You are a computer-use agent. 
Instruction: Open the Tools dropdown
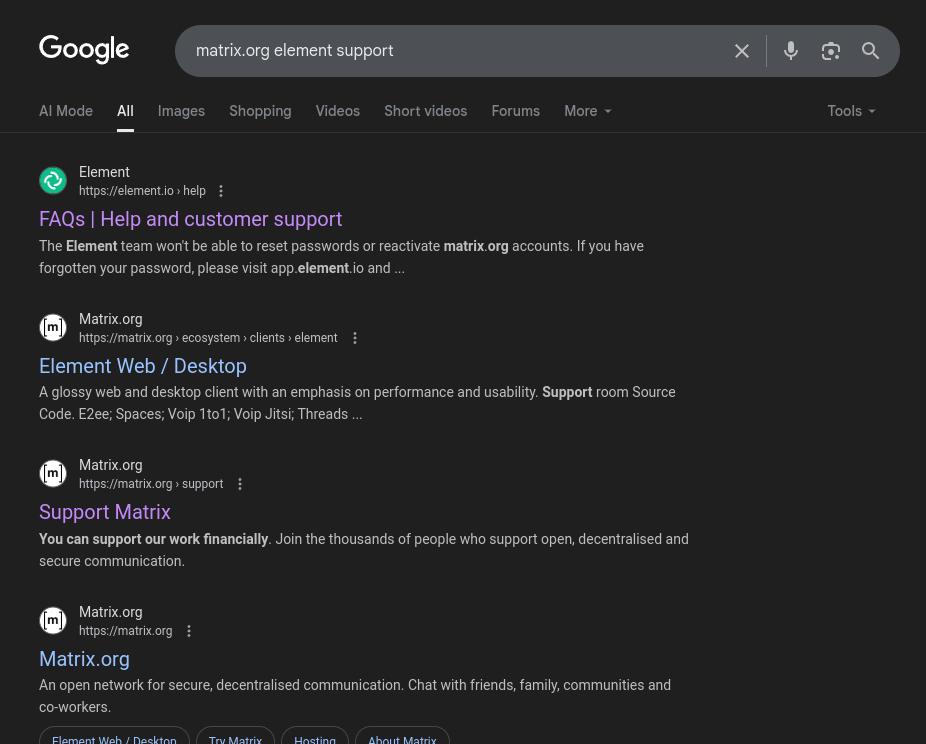click(851, 111)
